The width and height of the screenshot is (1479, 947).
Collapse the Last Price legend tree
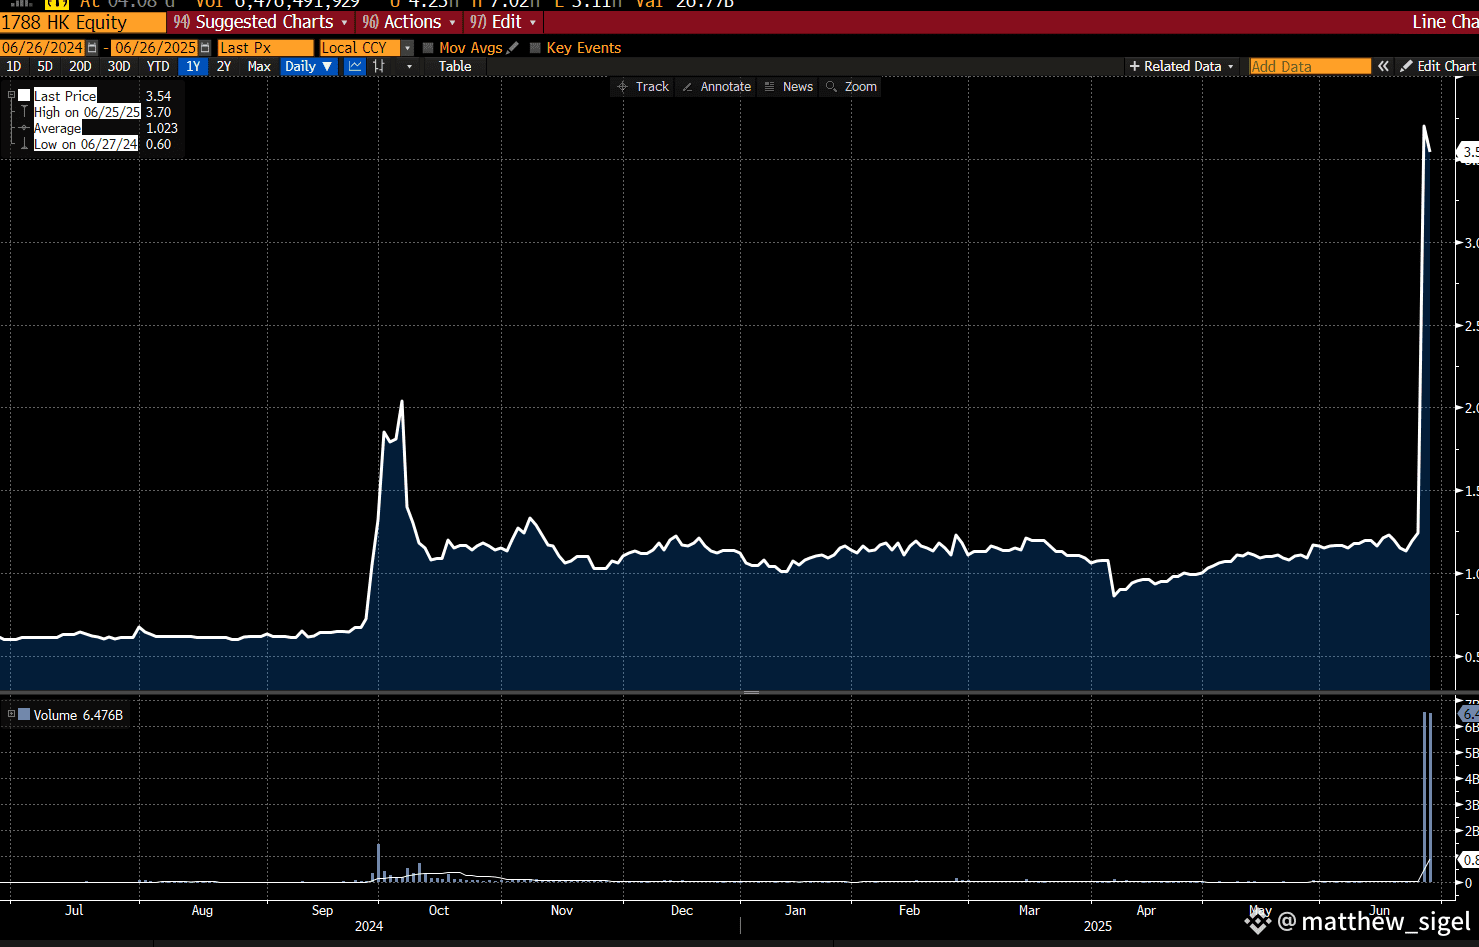pos(12,95)
